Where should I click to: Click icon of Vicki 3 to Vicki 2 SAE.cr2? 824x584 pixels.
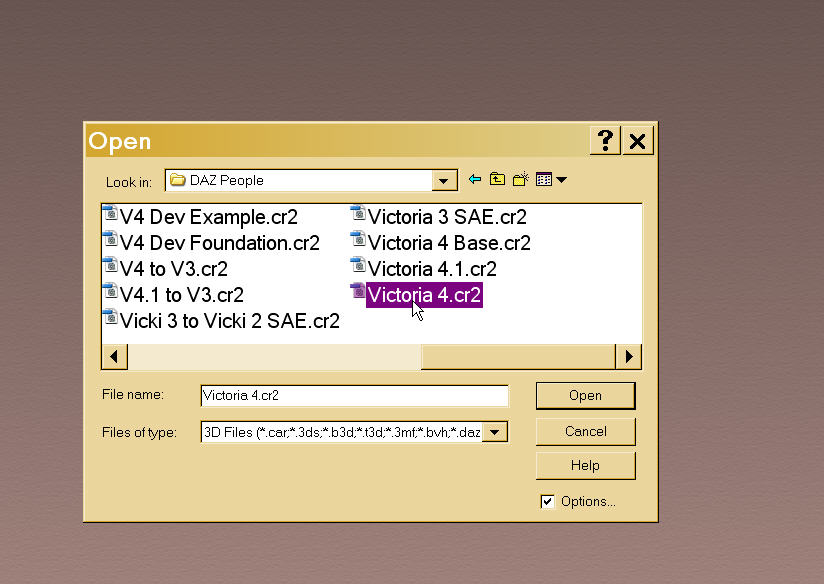tap(110, 317)
